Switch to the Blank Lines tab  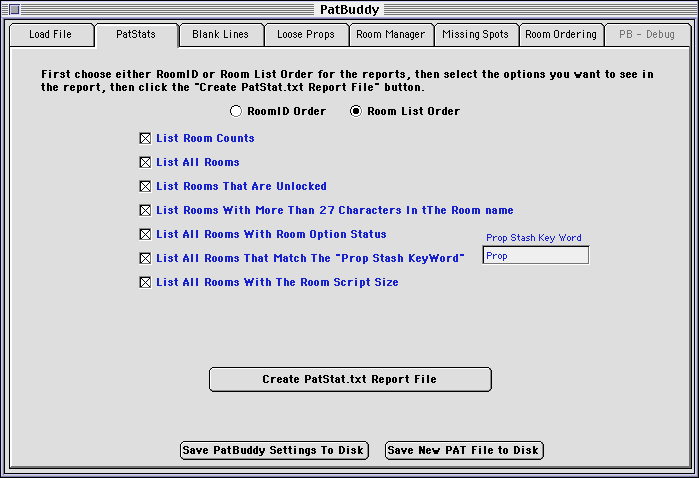click(x=221, y=34)
